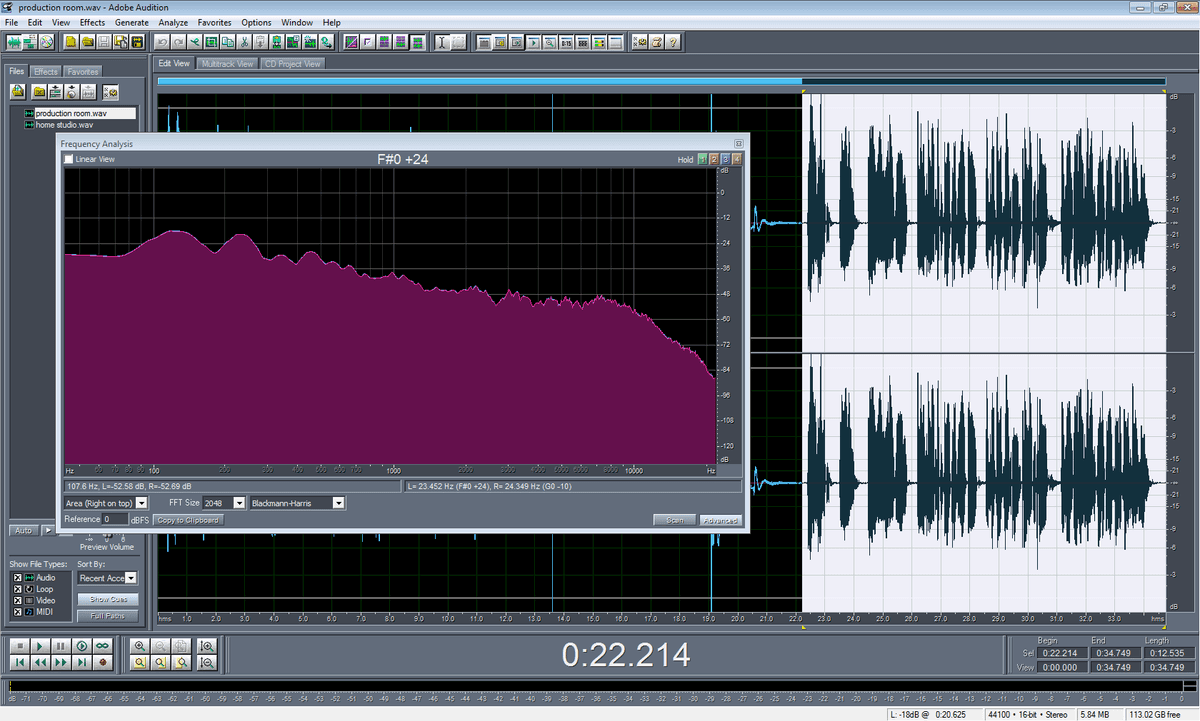Image resolution: width=1200 pixels, height=721 pixels.
Task: Select the Marquee selection tool
Action: 458,42
